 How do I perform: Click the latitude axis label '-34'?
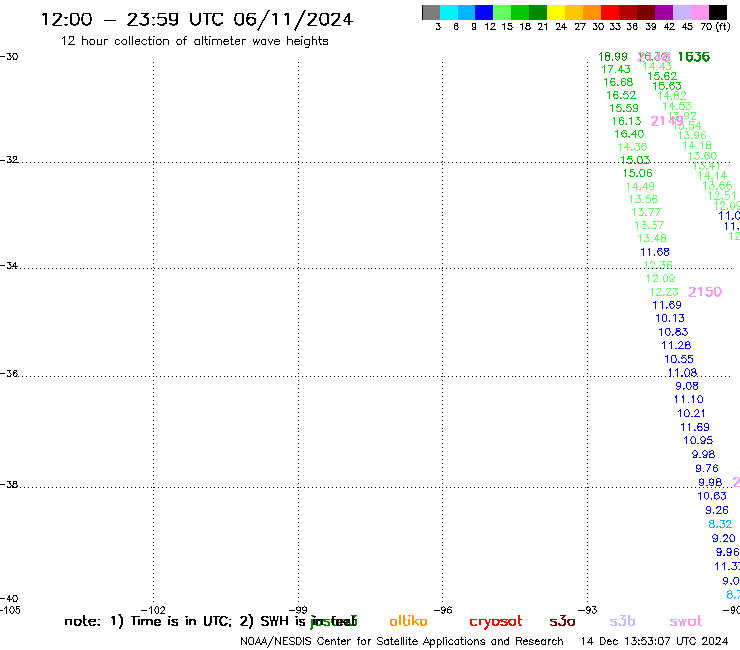(x=9, y=266)
